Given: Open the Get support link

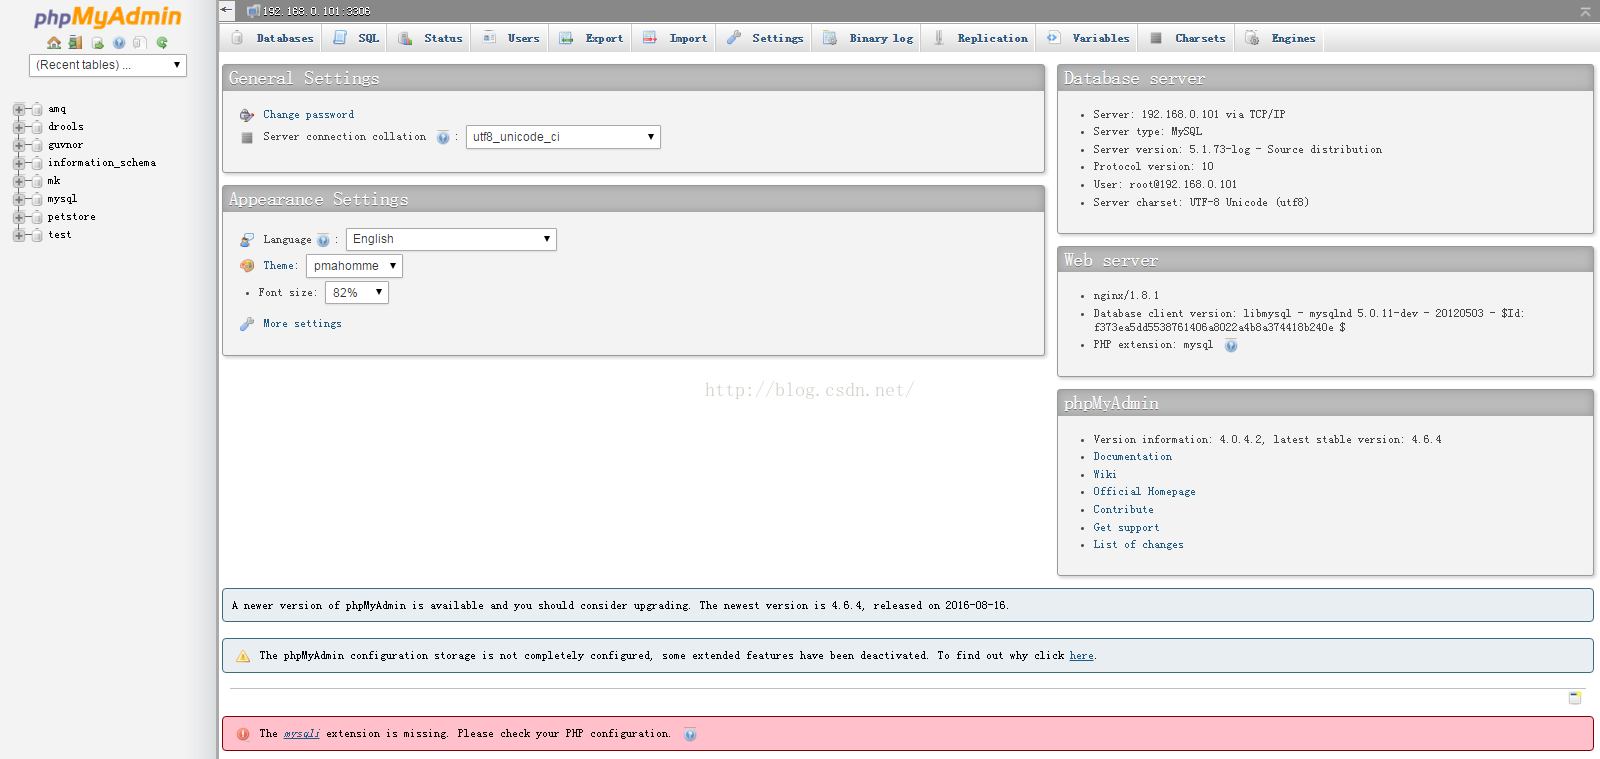Looking at the screenshot, I should tap(1126, 528).
